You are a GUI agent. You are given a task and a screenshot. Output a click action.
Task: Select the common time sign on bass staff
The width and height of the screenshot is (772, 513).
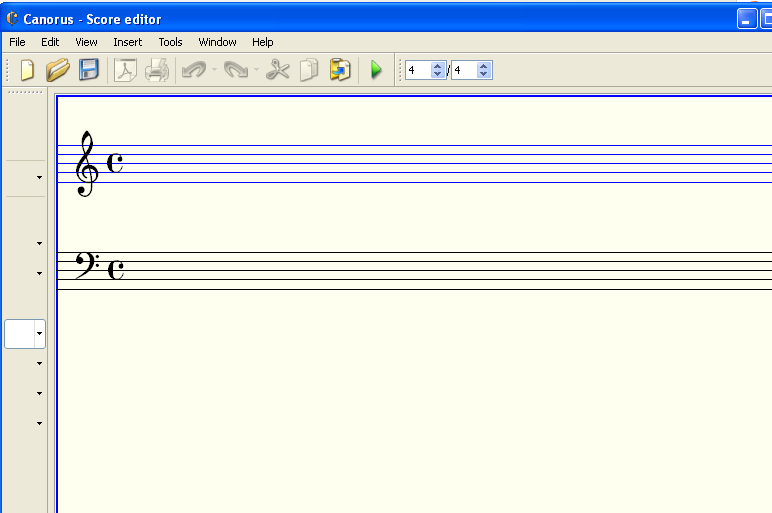tap(116, 270)
